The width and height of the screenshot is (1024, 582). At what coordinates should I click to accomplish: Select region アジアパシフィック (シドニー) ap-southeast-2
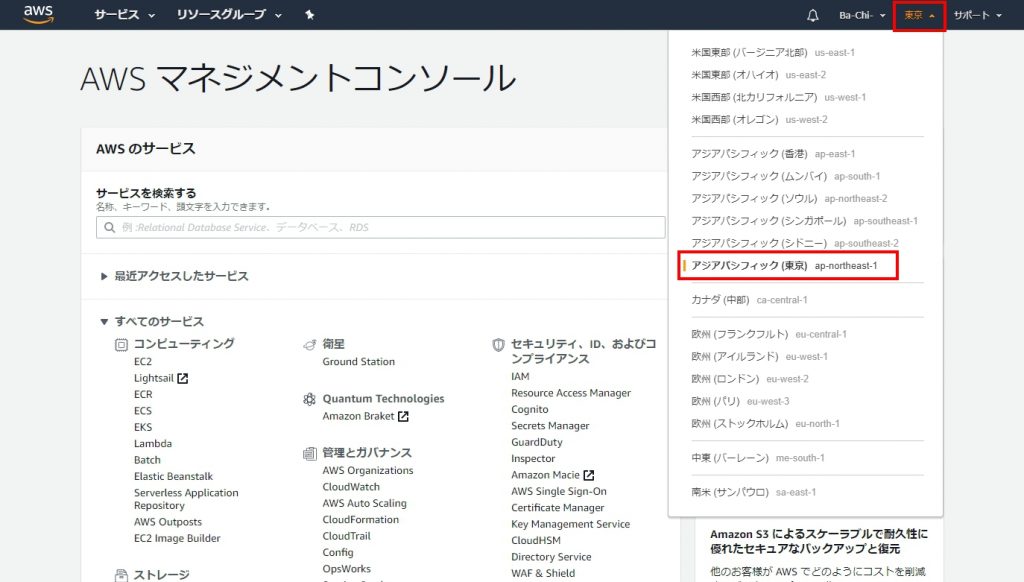(x=795, y=243)
